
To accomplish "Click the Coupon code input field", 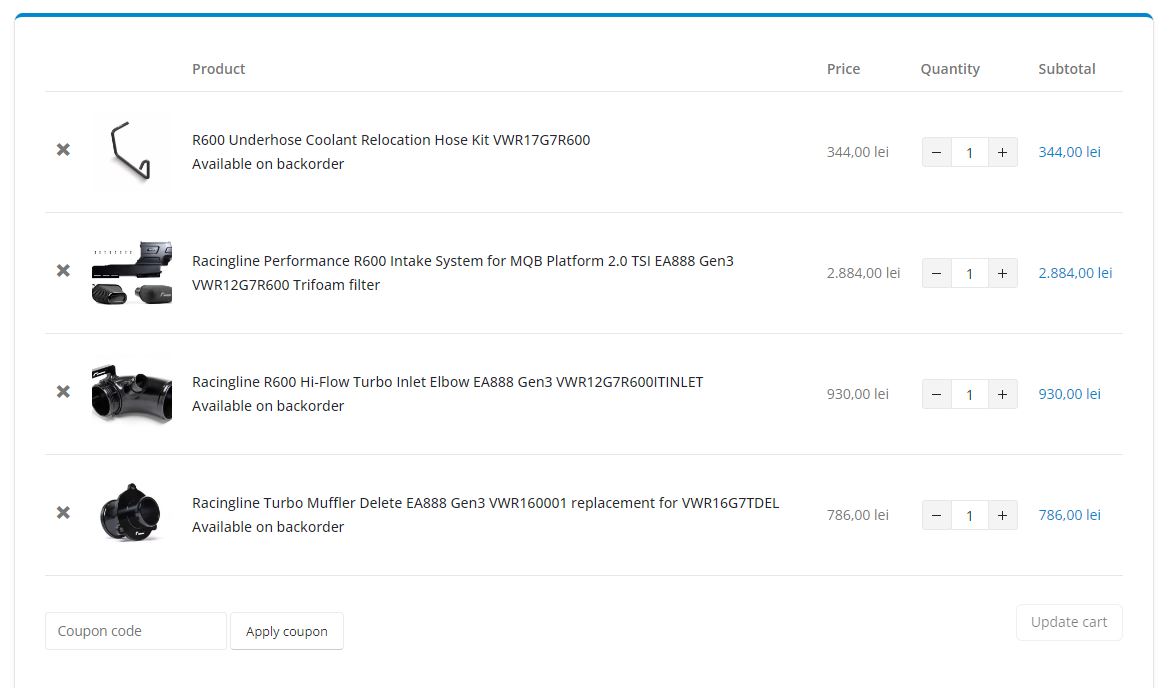I will point(135,631).
